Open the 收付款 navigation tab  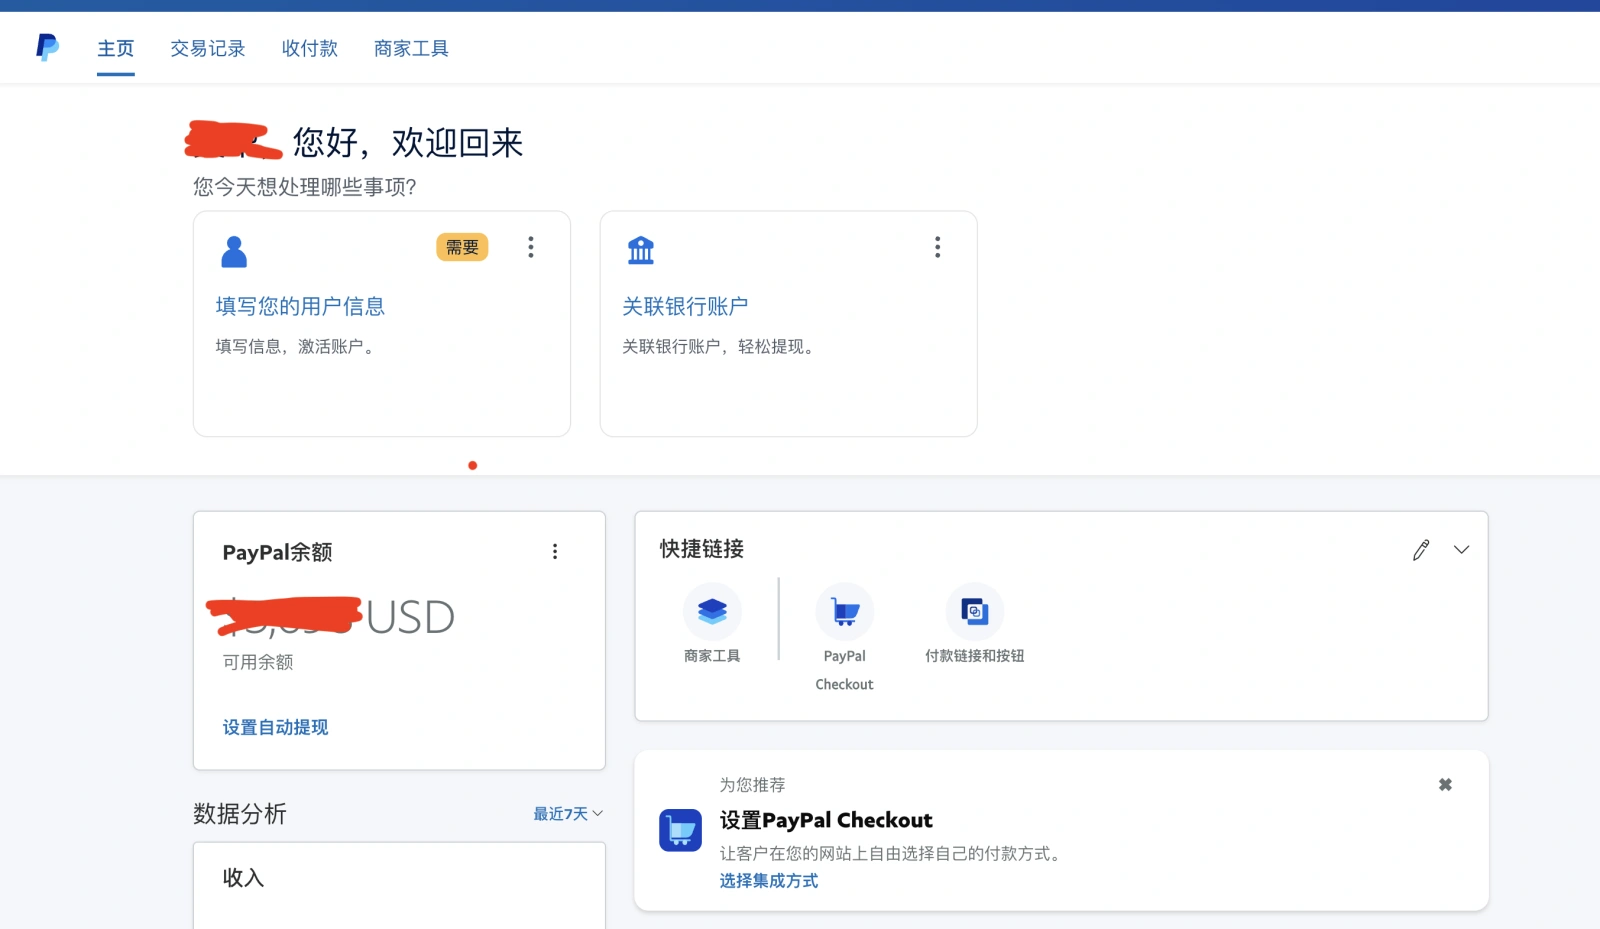[x=309, y=48]
